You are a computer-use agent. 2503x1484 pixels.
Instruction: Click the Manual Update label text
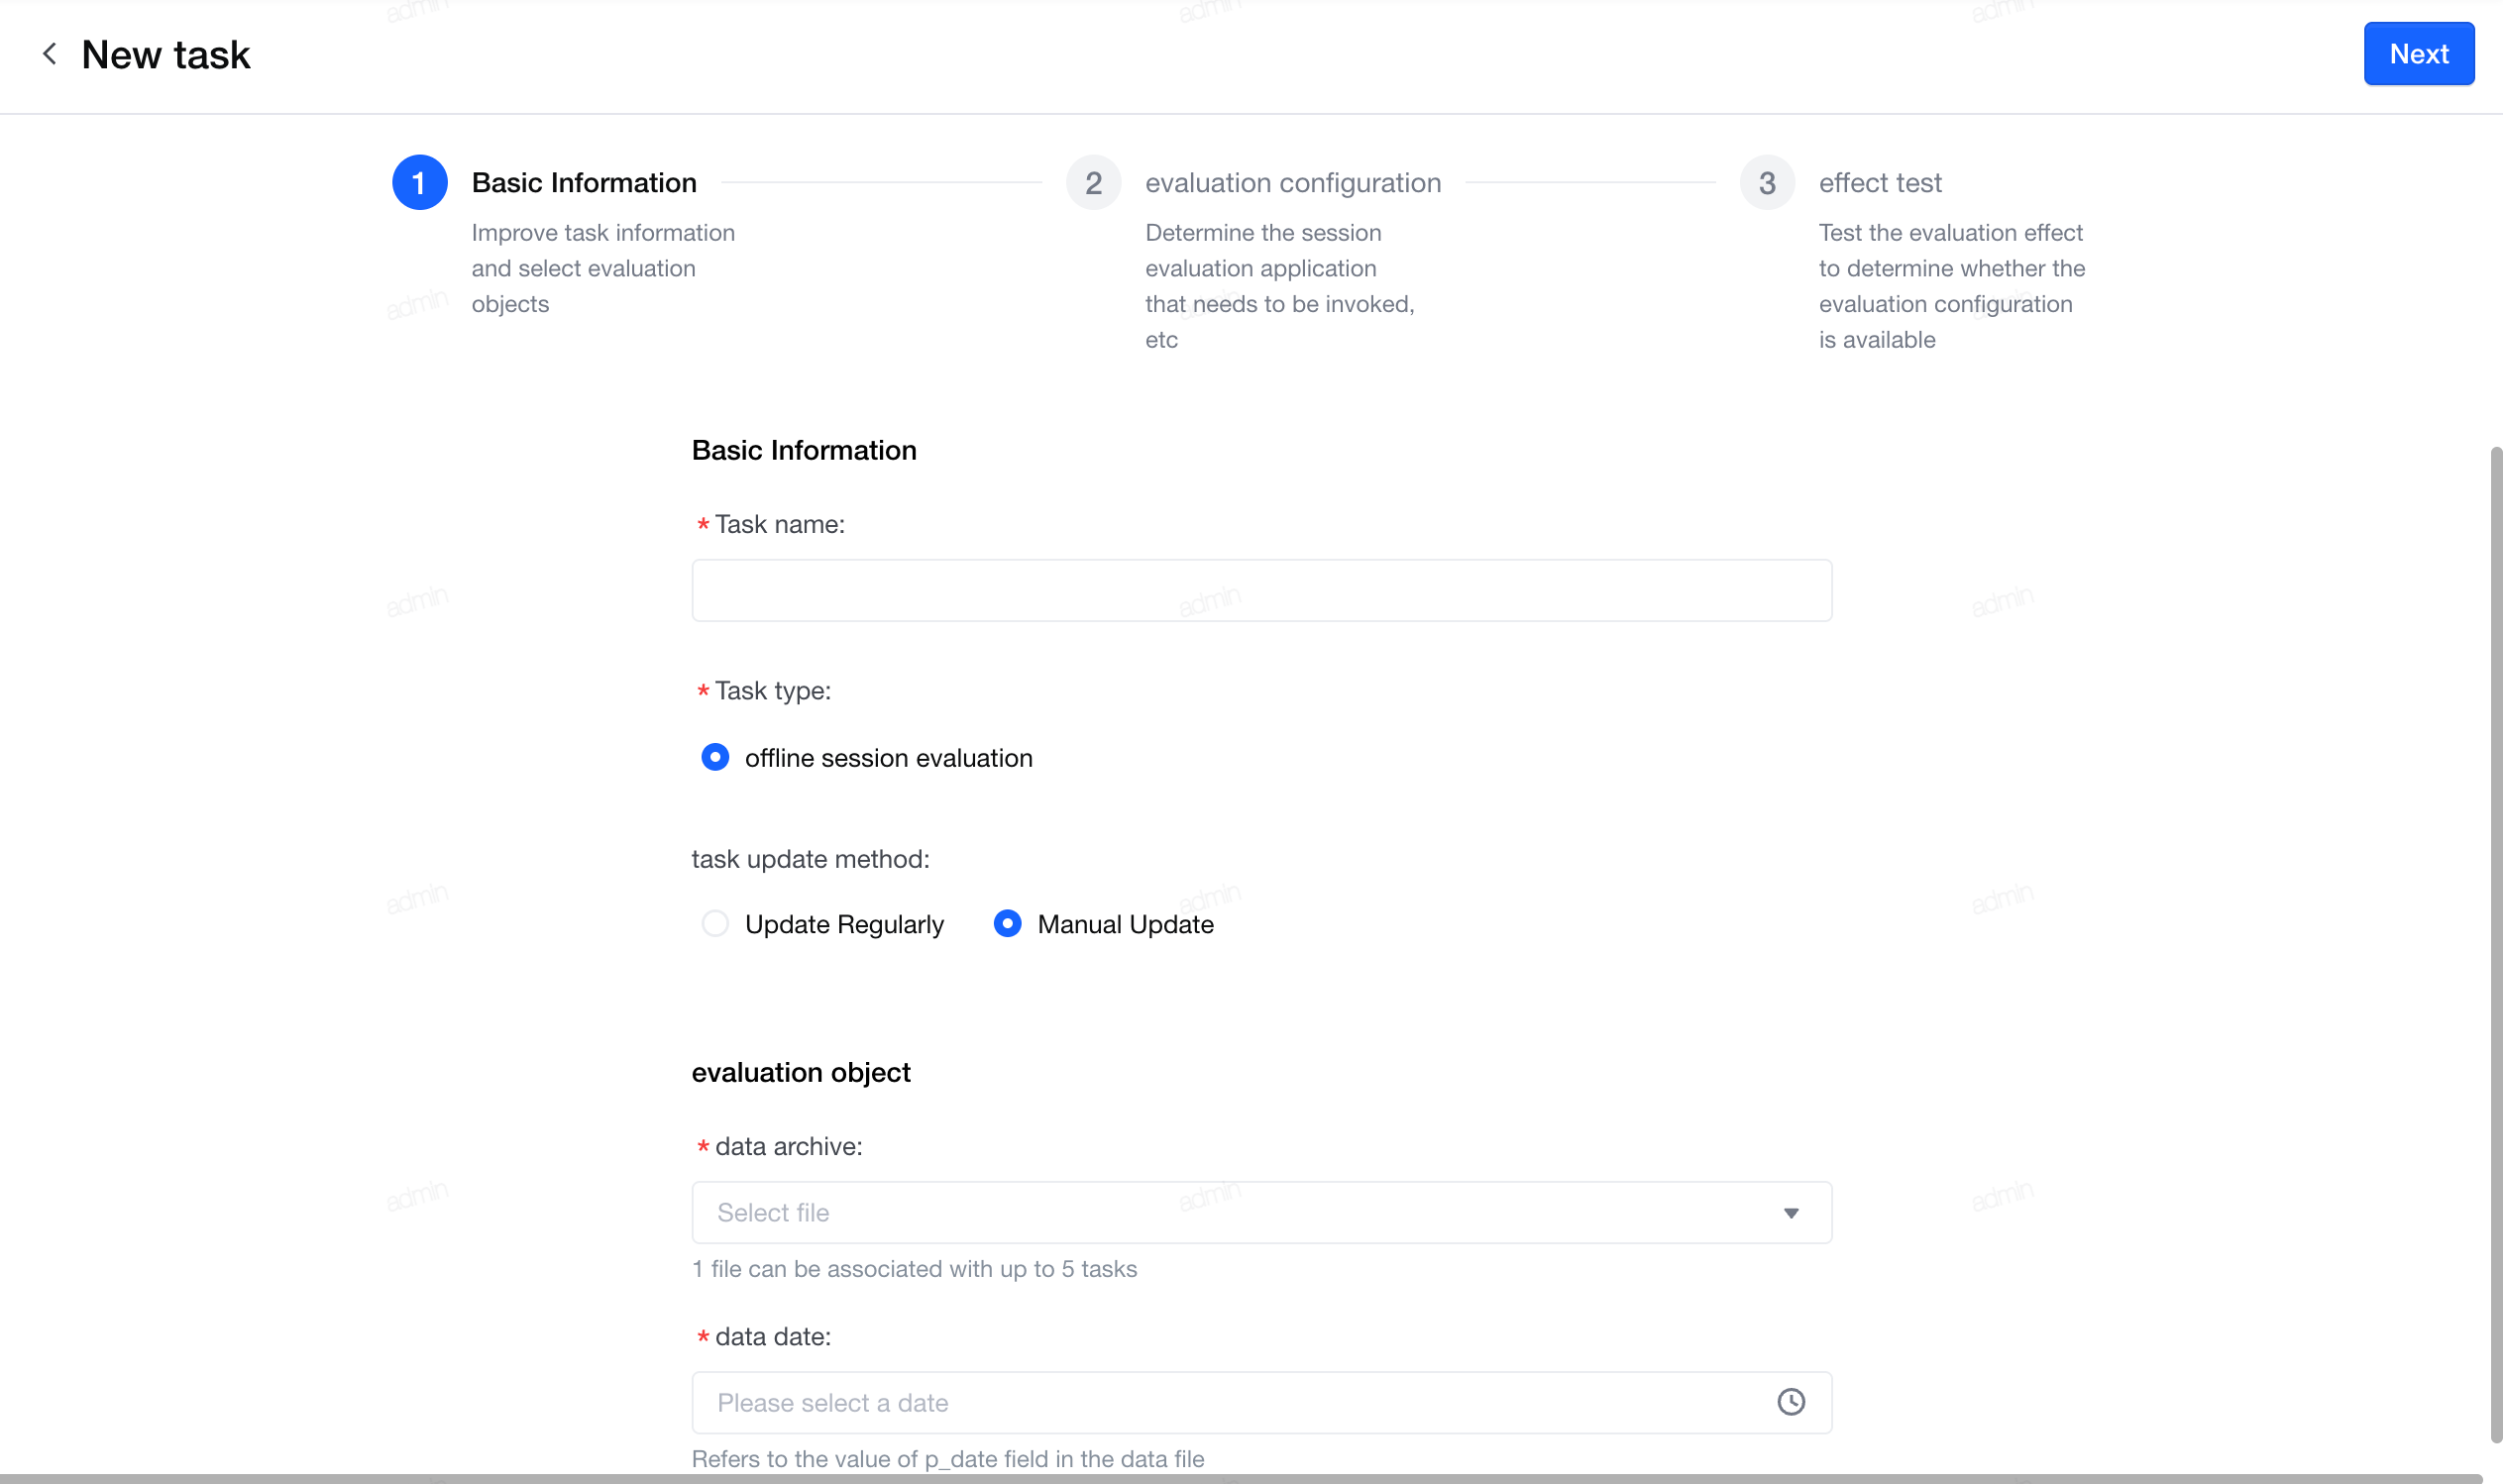(1125, 924)
